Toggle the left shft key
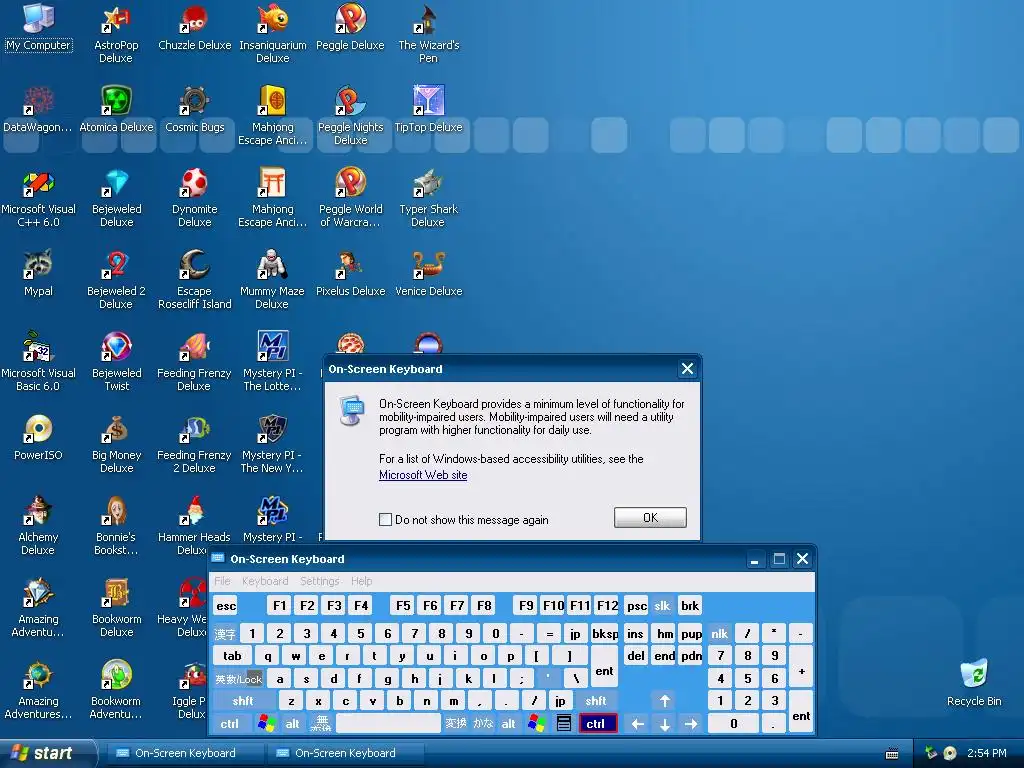This screenshot has height=768, width=1024. [243, 701]
